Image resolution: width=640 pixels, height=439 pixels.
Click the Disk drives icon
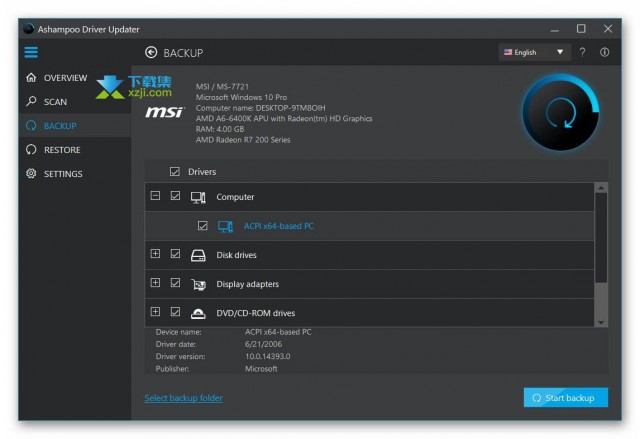(x=198, y=255)
